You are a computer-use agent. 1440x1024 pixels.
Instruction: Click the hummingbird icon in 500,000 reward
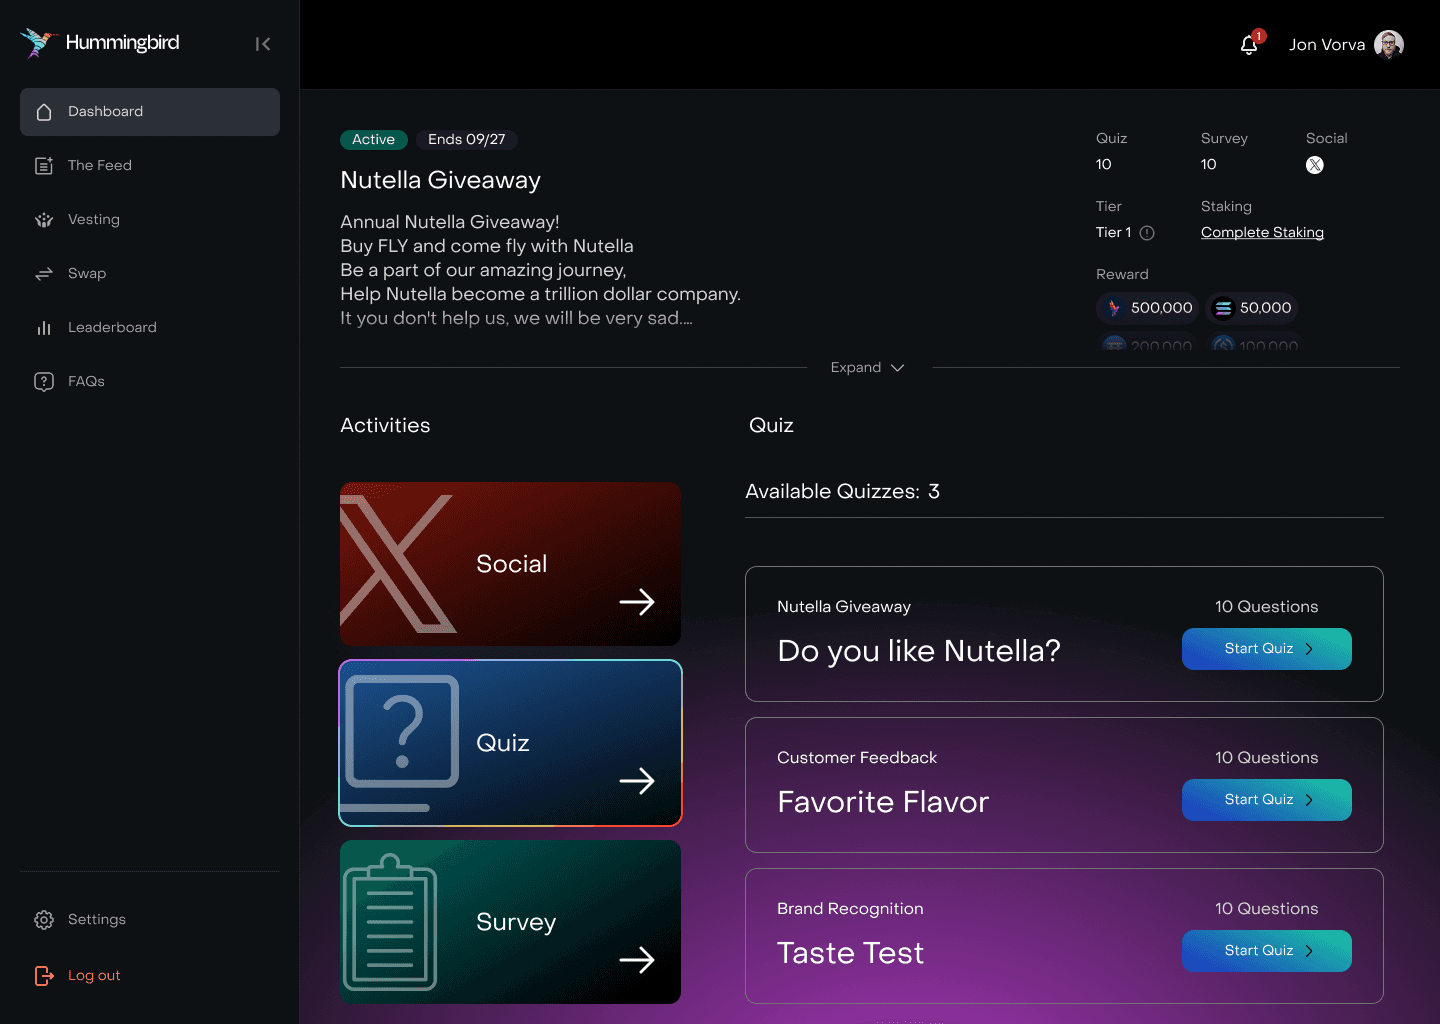(1114, 308)
